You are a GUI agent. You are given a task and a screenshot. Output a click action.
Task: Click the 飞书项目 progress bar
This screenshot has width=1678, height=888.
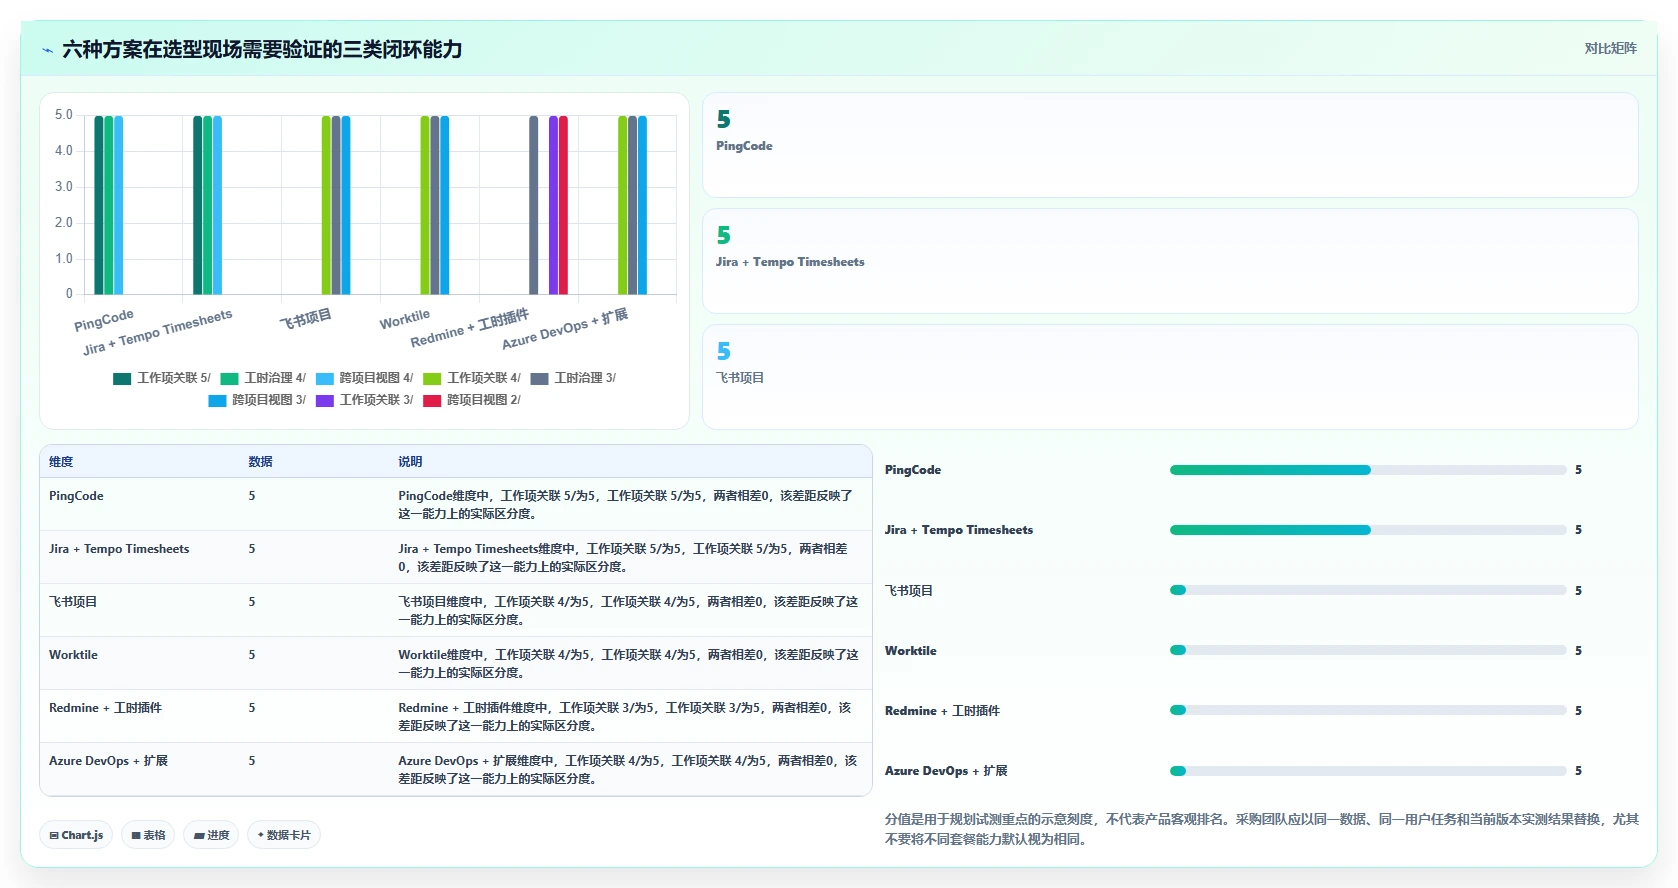click(x=1368, y=590)
